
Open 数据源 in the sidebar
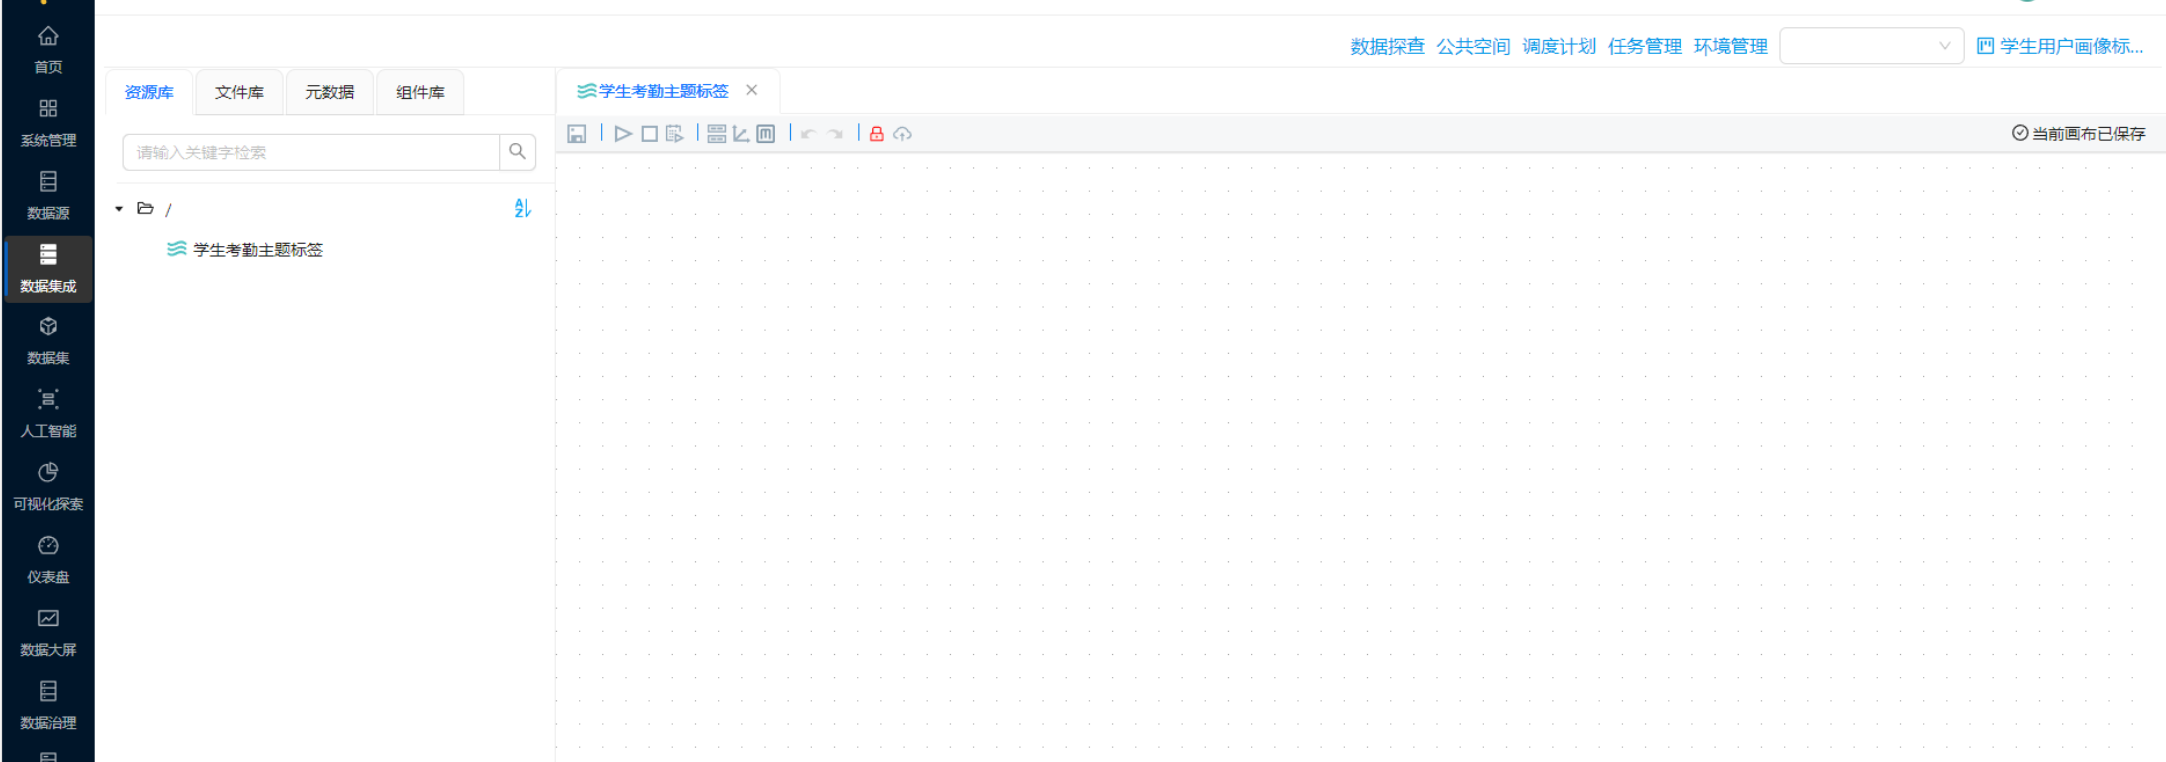click(48, 196)
